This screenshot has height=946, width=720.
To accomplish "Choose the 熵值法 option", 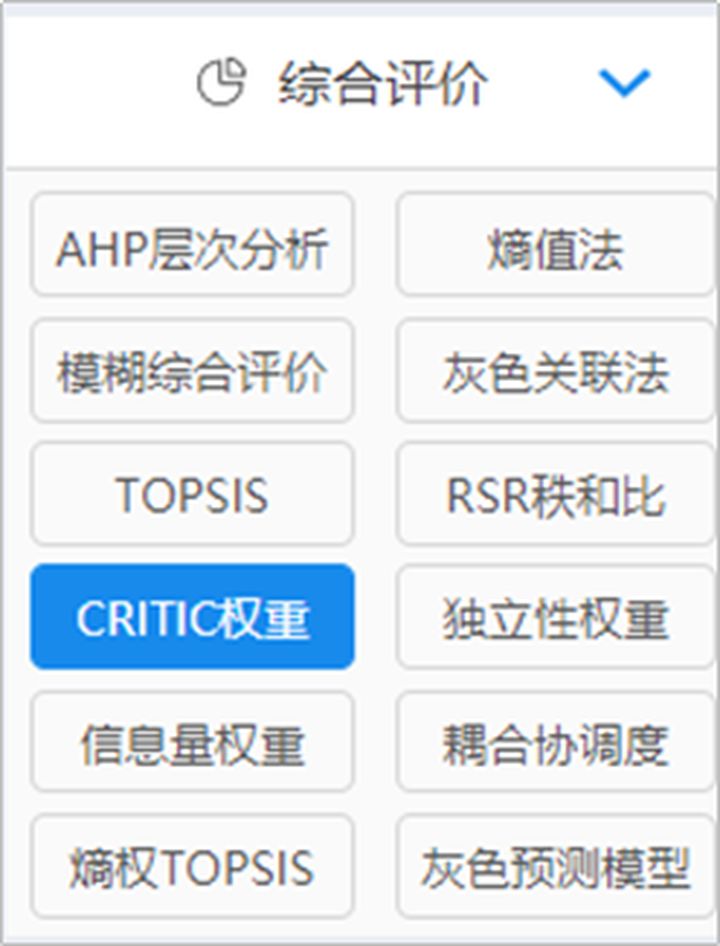I will 556,244.
